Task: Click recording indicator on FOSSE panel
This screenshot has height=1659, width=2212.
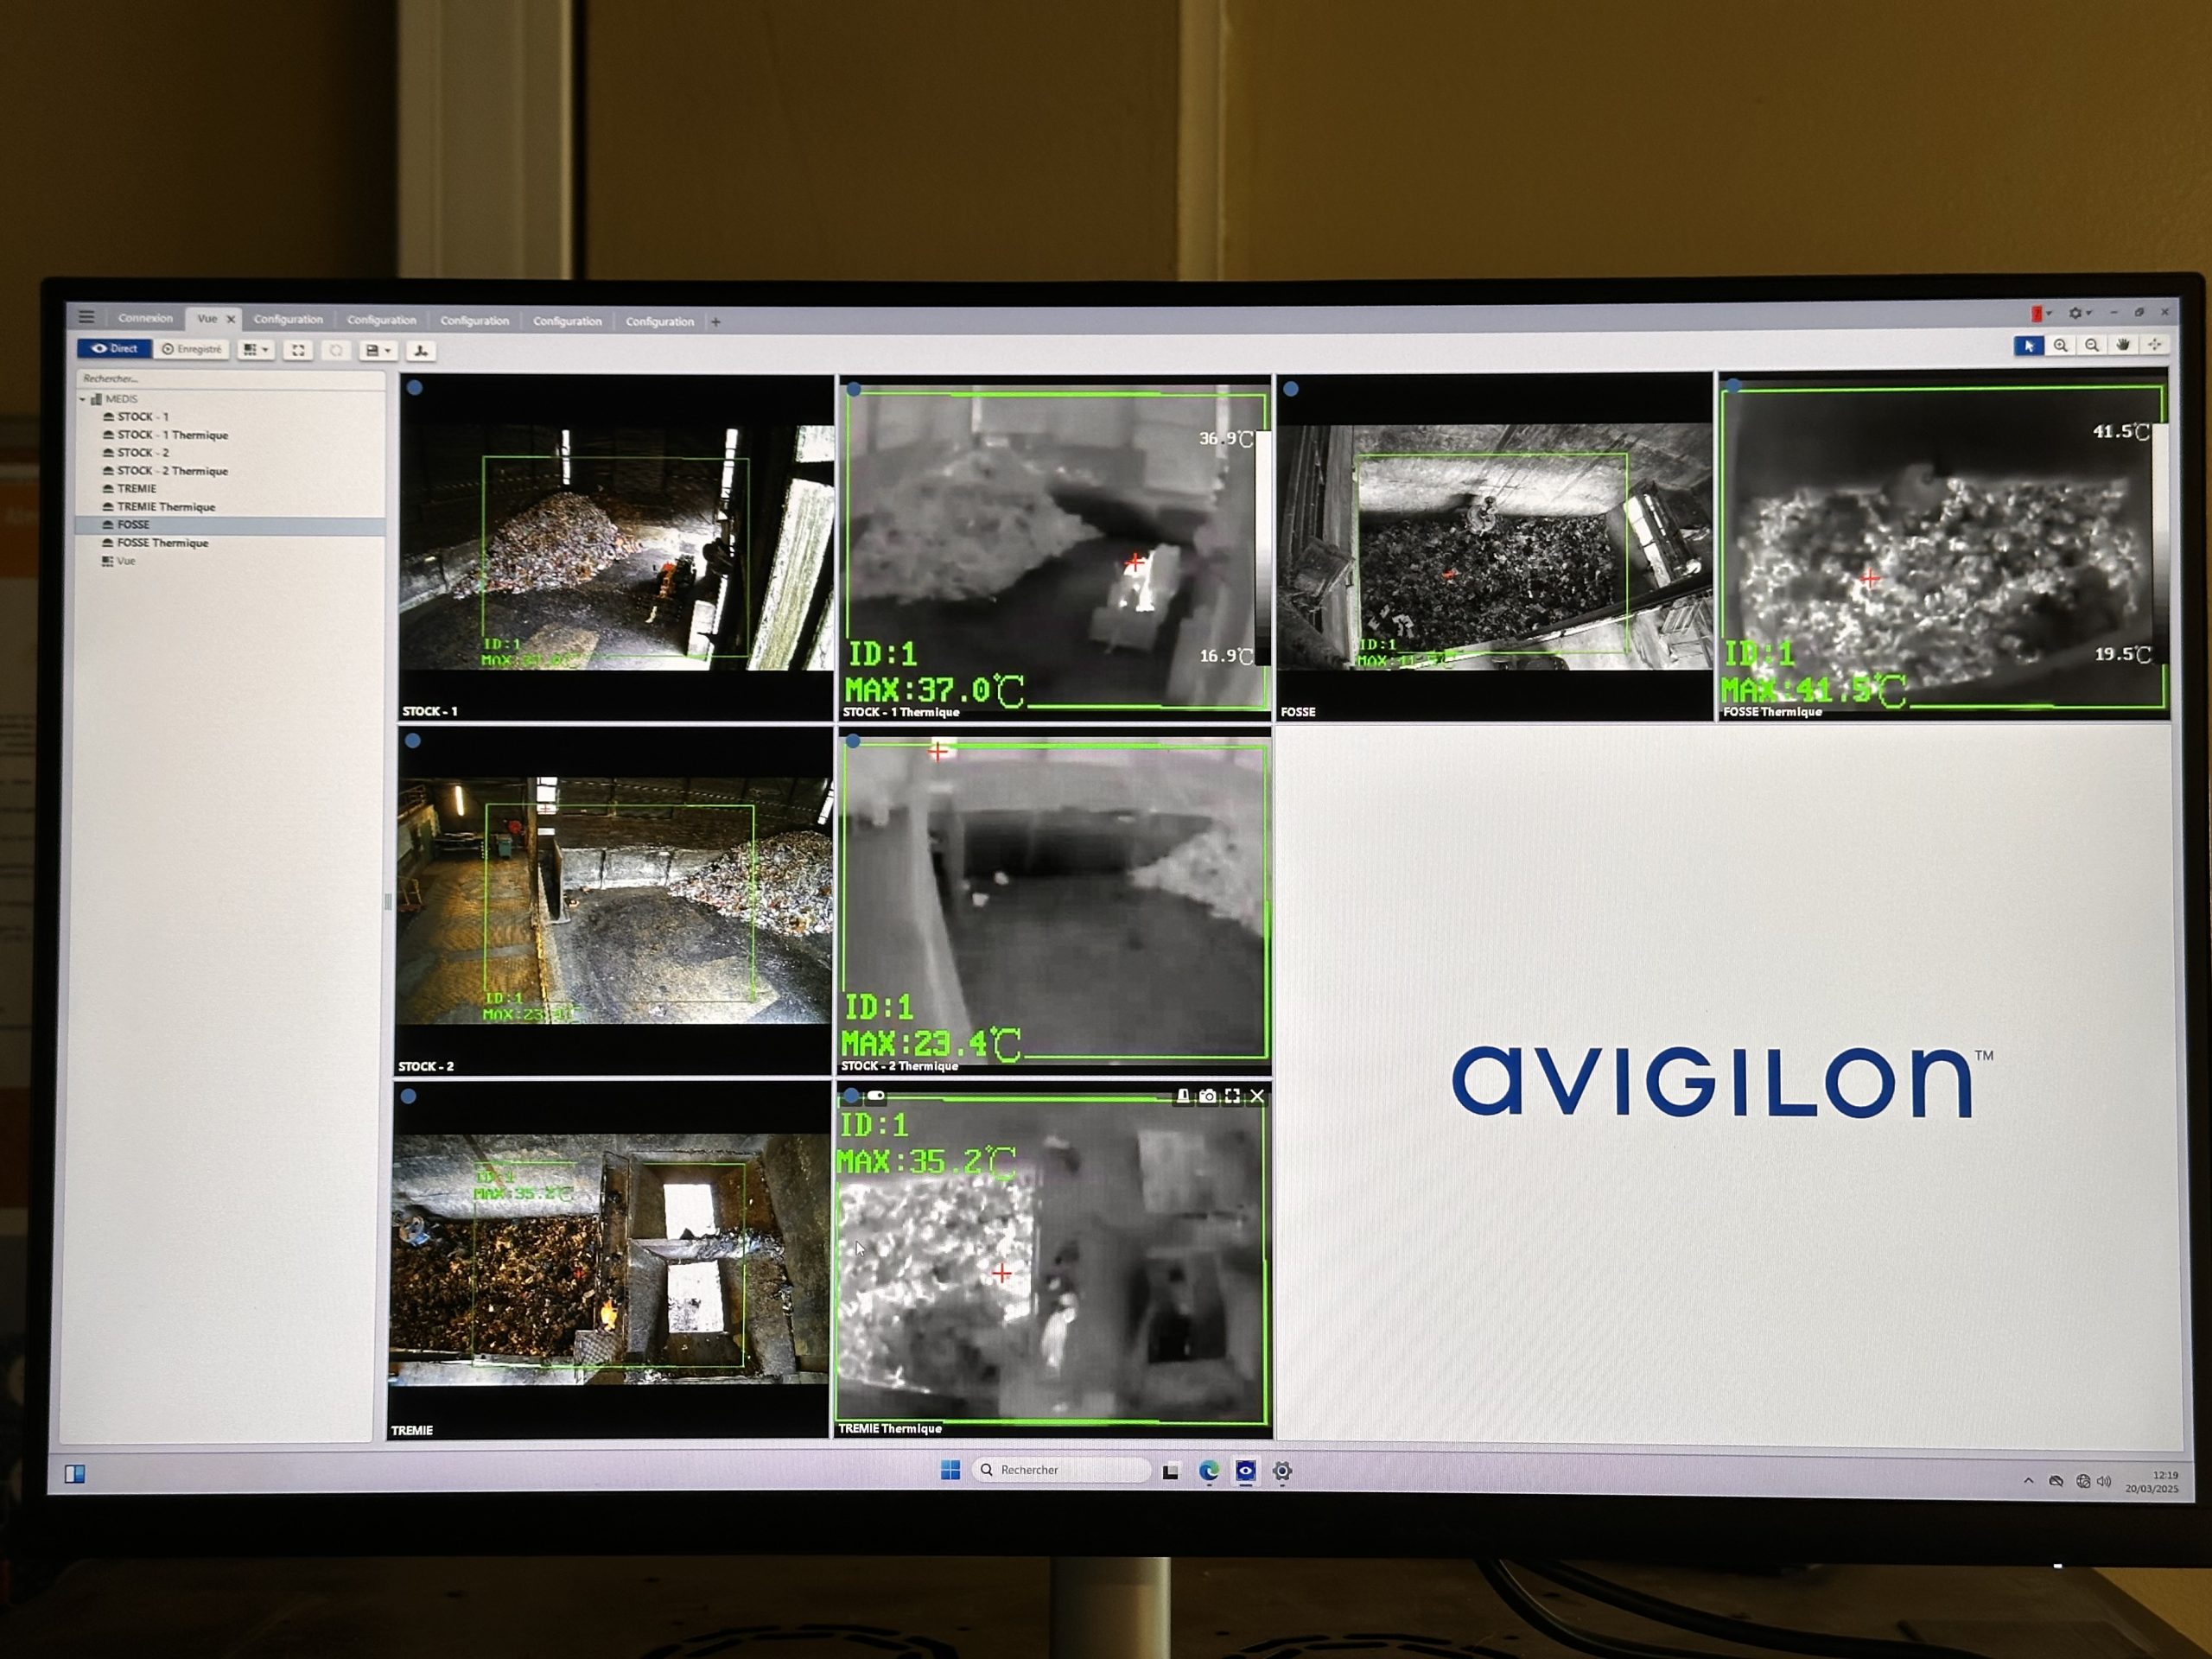Action: tap(1291, 389)
